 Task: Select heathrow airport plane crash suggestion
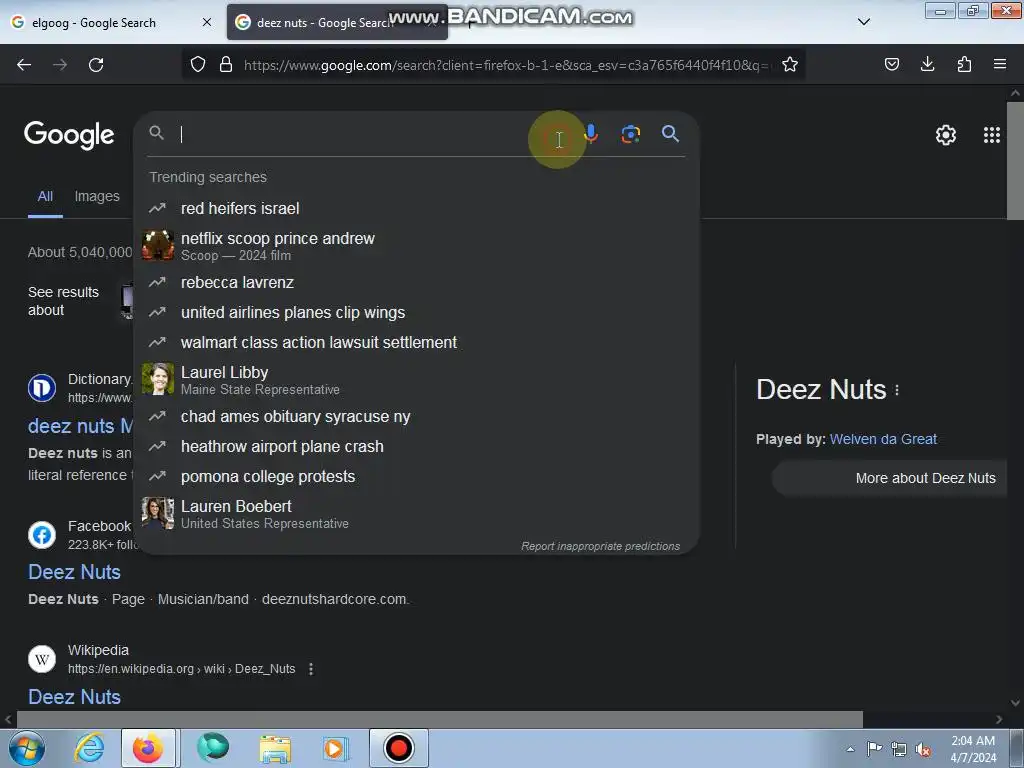click(x=417, y=447)
